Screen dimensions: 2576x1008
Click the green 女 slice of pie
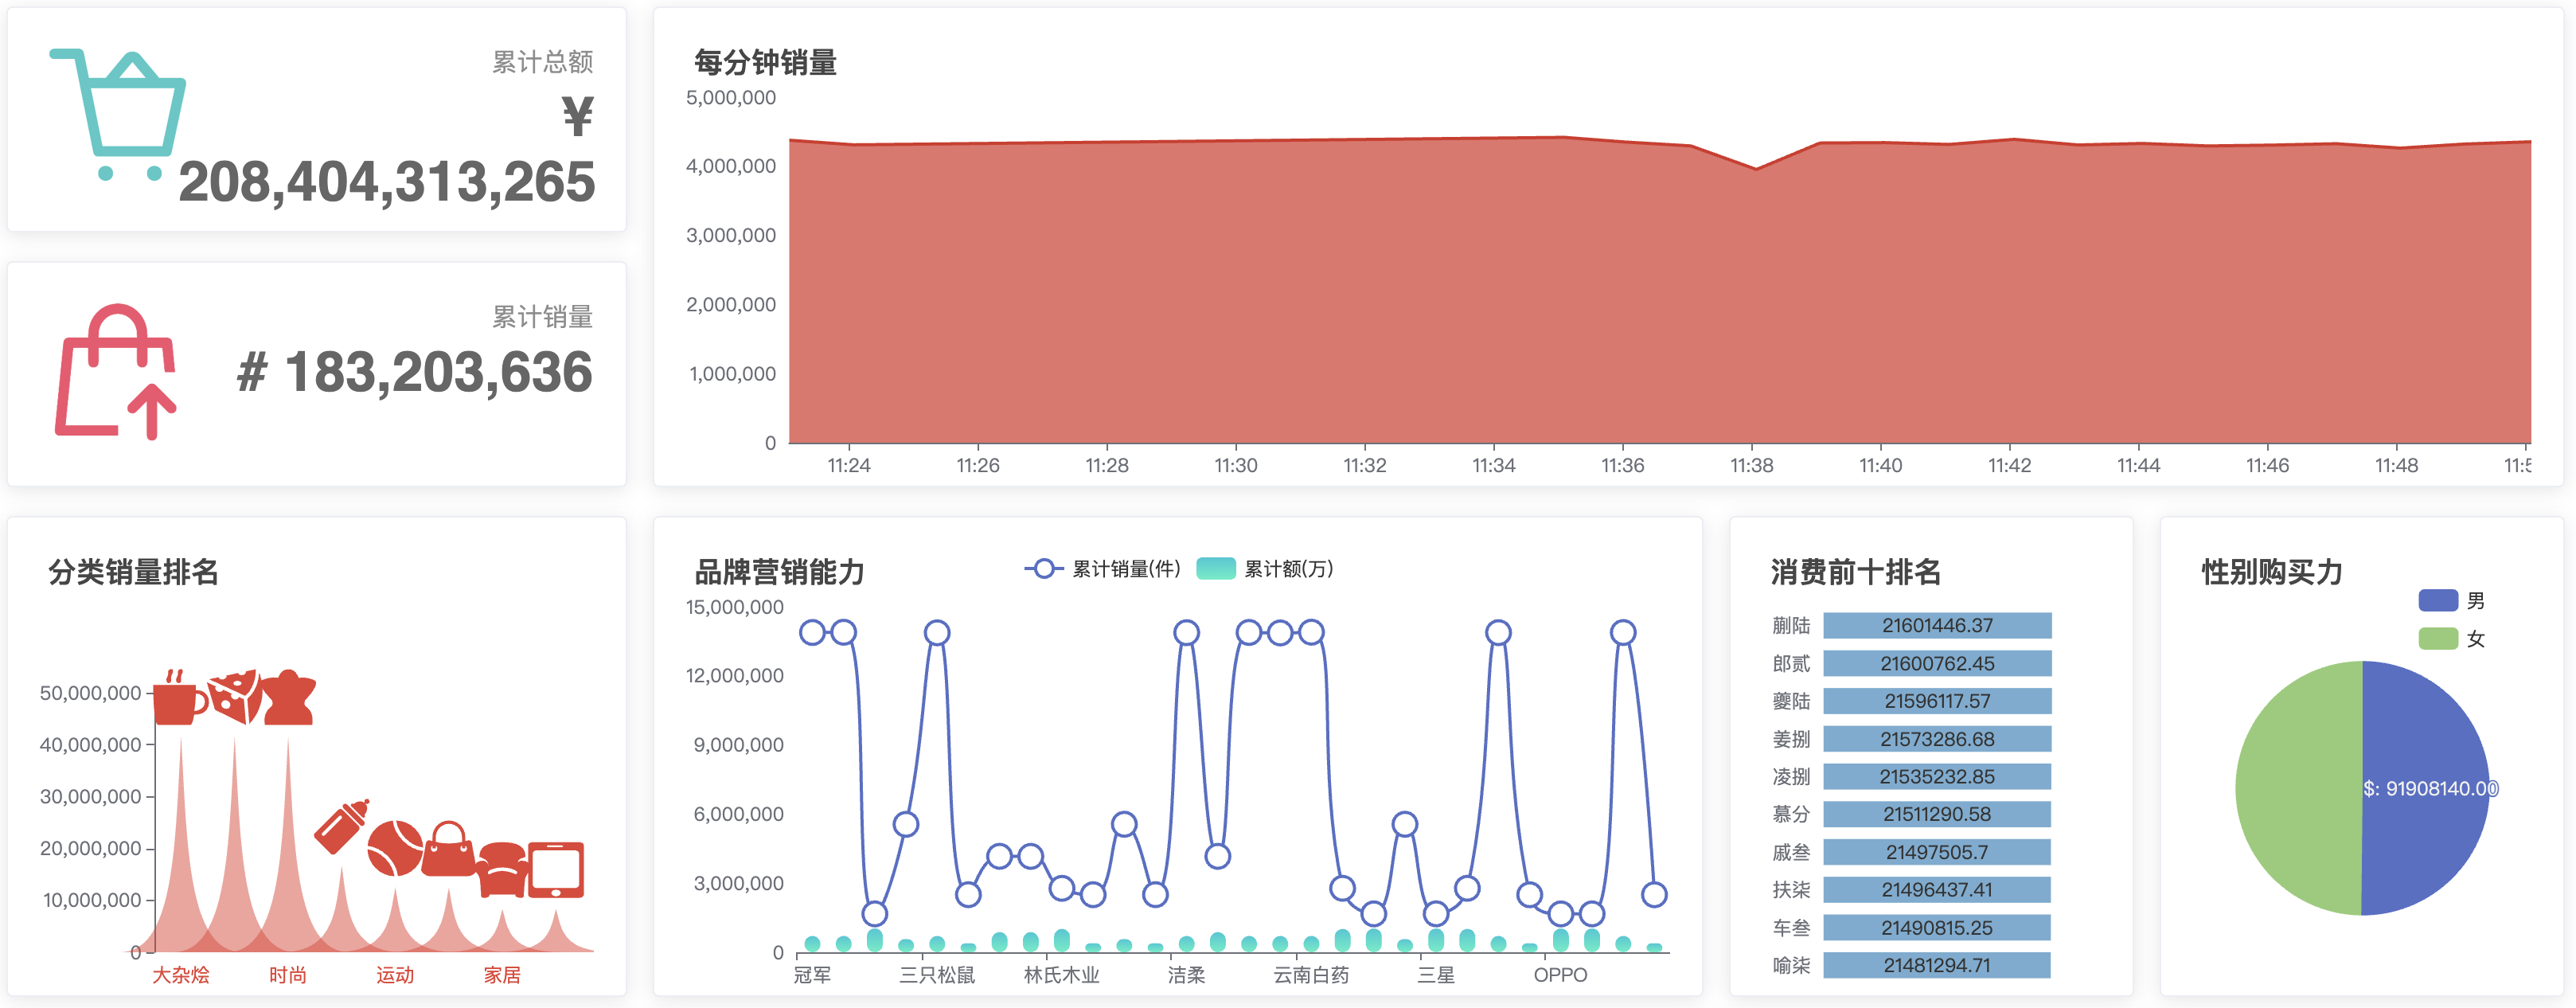[x=2298, y=788]
